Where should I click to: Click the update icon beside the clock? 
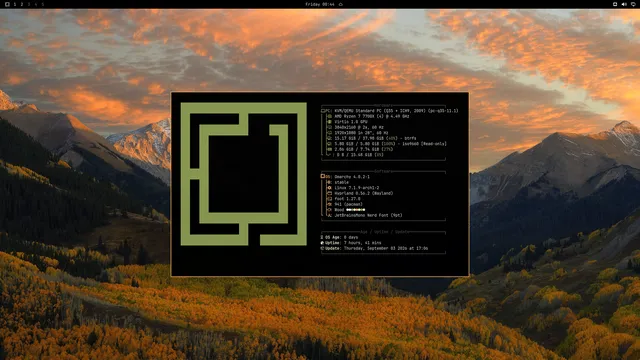click(x=341, y=4)
